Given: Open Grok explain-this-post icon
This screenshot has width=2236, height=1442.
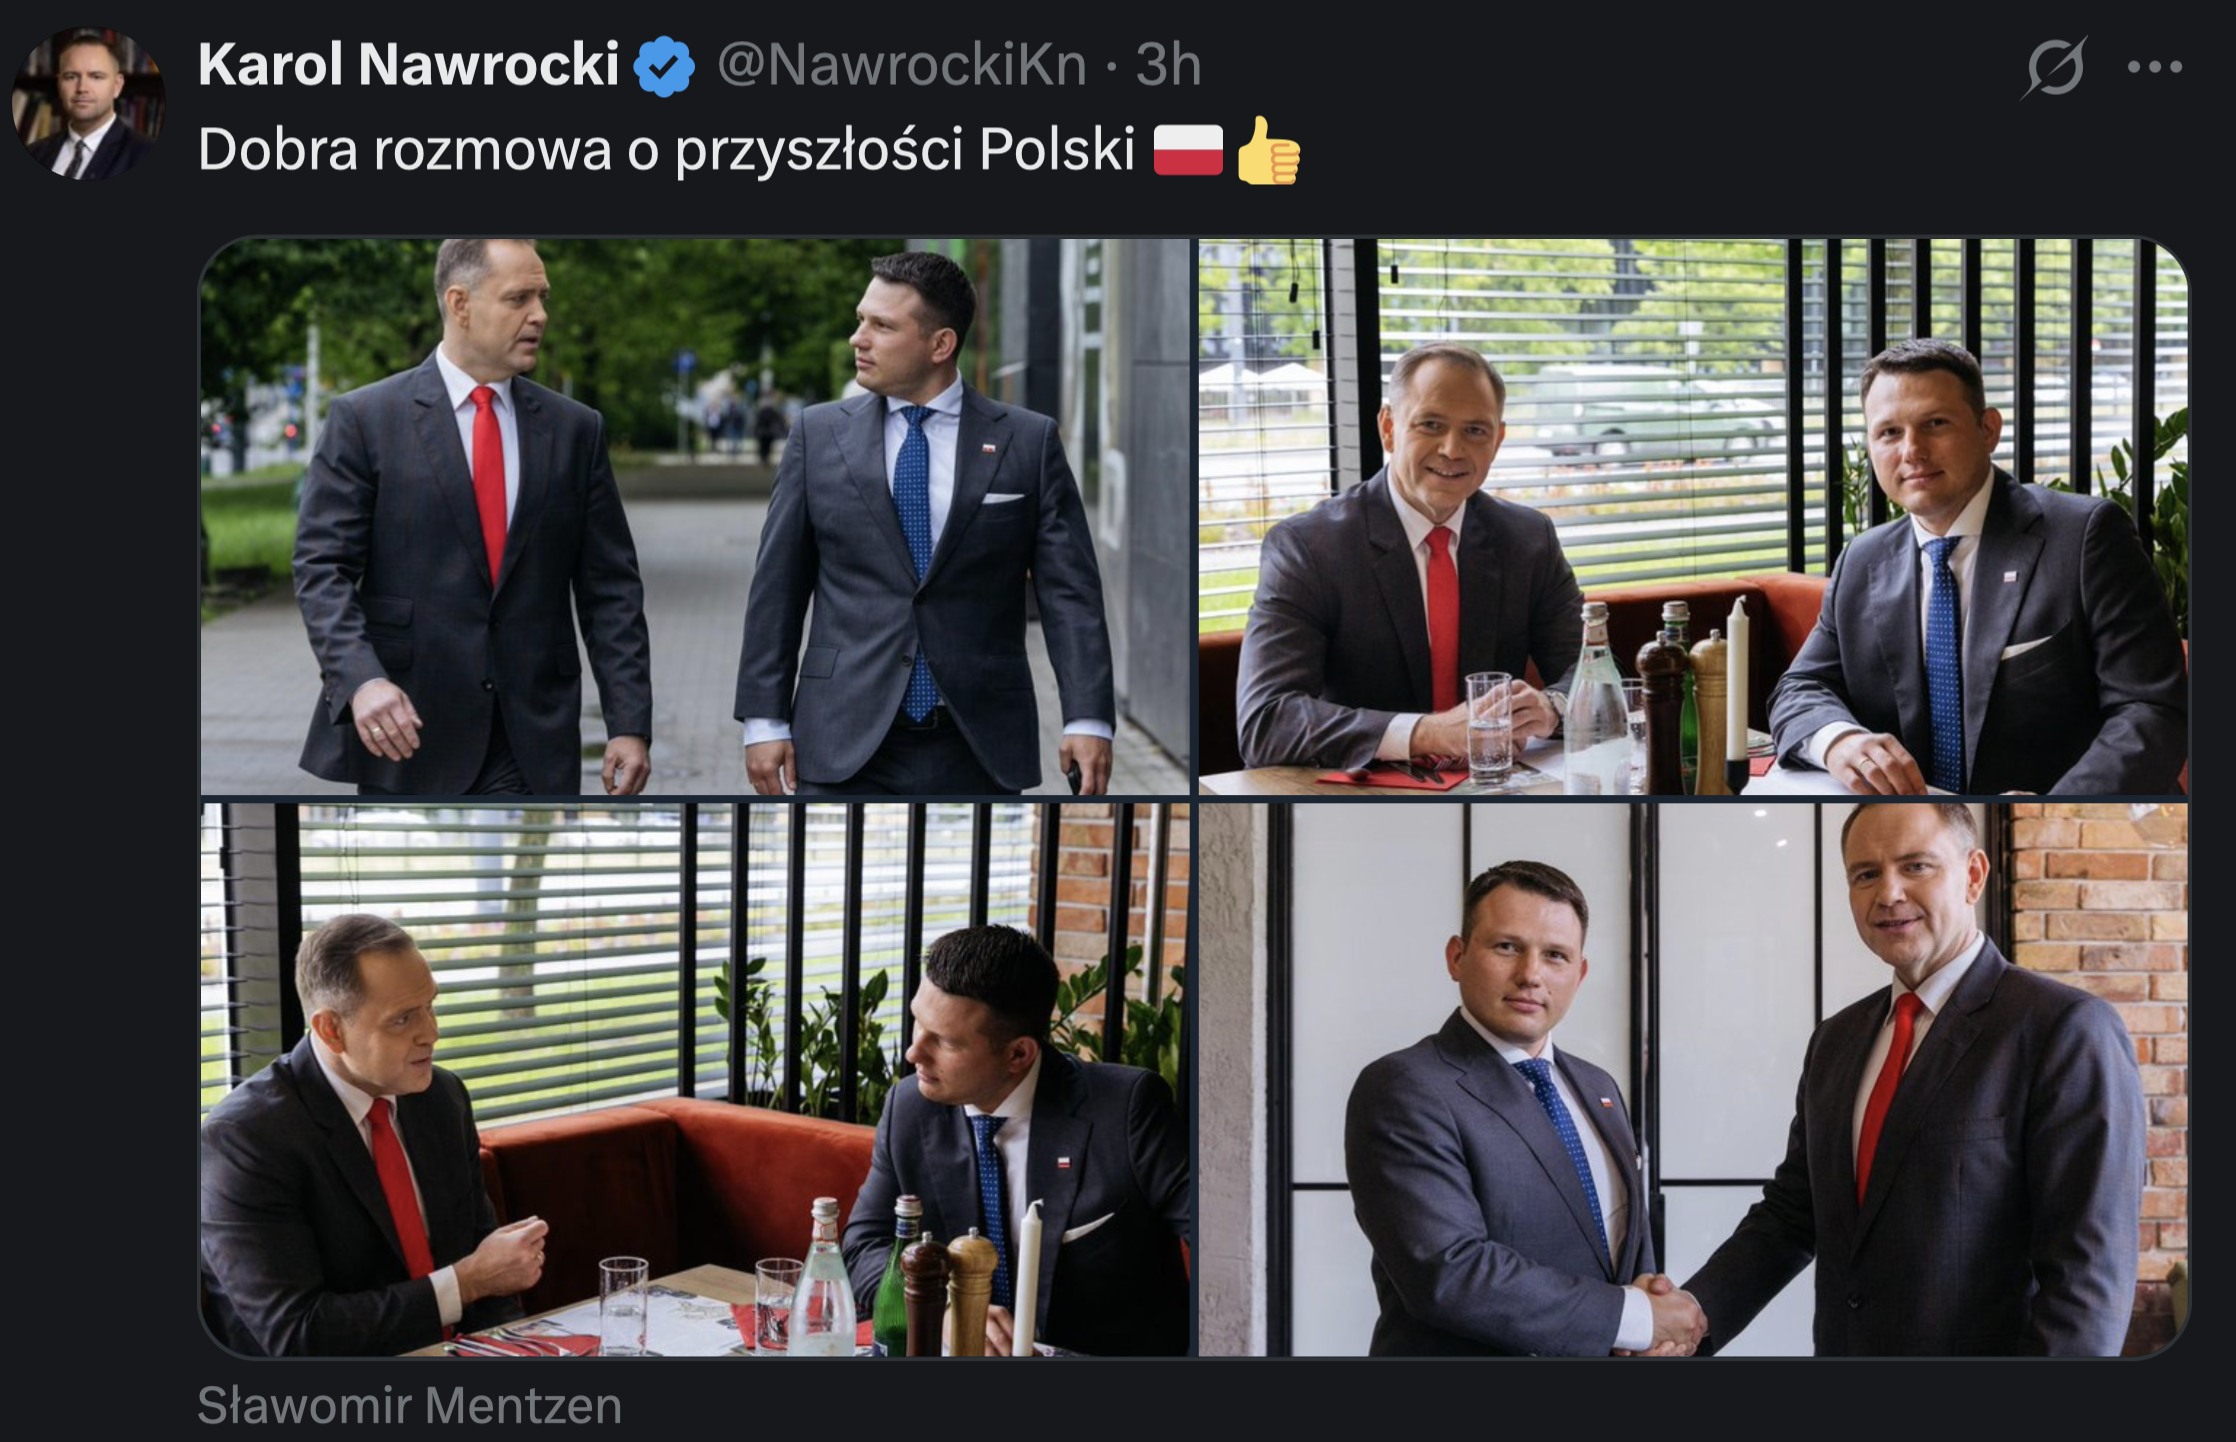Looking at the screenshot, I should 2055,67.
